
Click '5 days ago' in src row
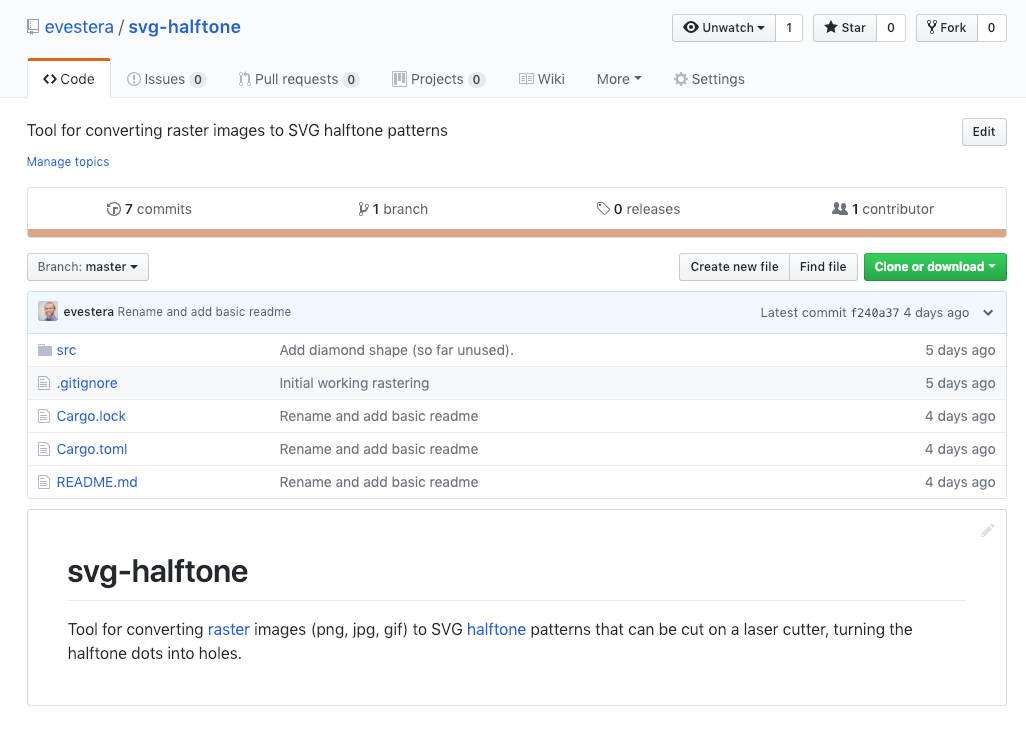click(x=960, y=350)
